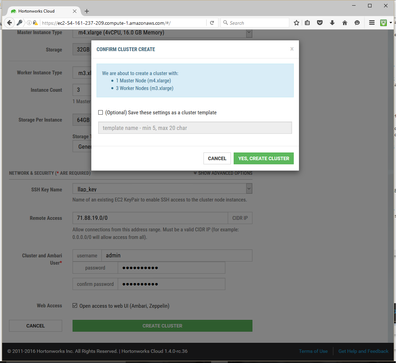Screen dimensions: 400x363
Task: Open site info via the lock warning icon
Action: (35, 23)
